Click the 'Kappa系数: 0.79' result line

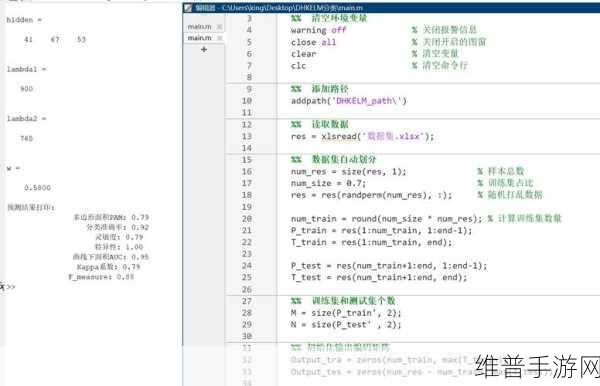(x=109, y=267)
